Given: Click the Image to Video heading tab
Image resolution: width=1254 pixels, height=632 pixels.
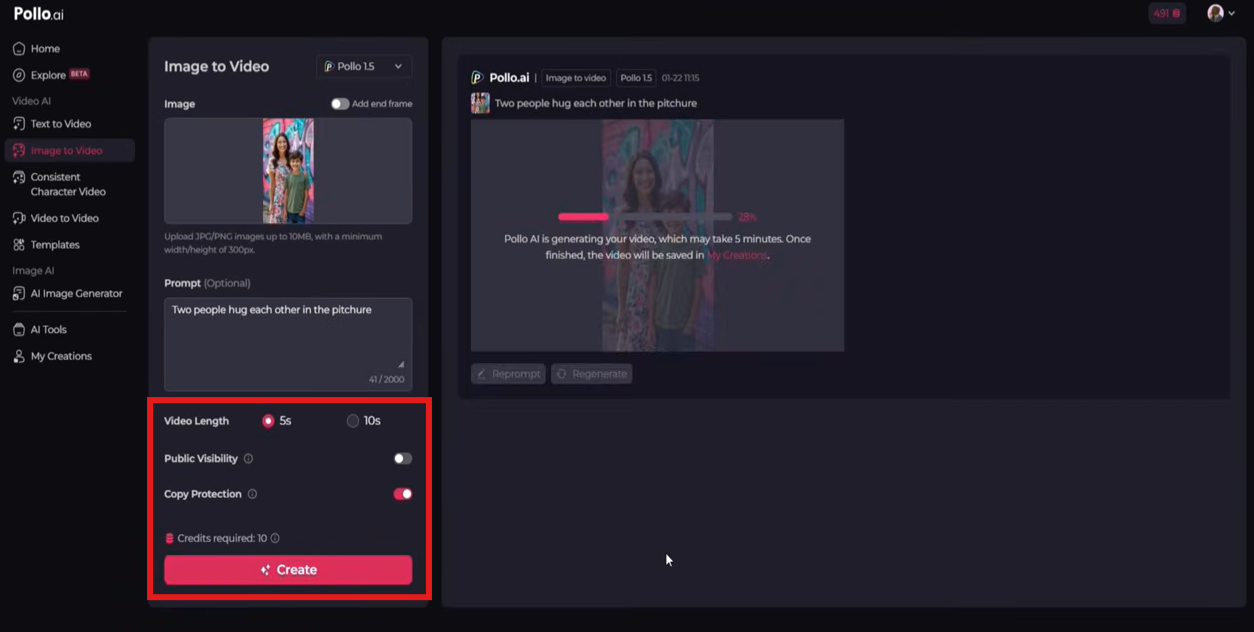Looking at the screenshot, I should point(216,66).
